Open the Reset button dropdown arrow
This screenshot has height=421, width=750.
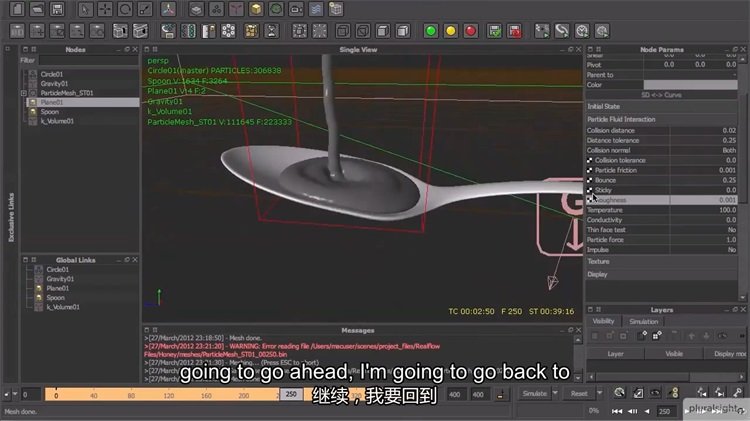(x=599, y=393)
